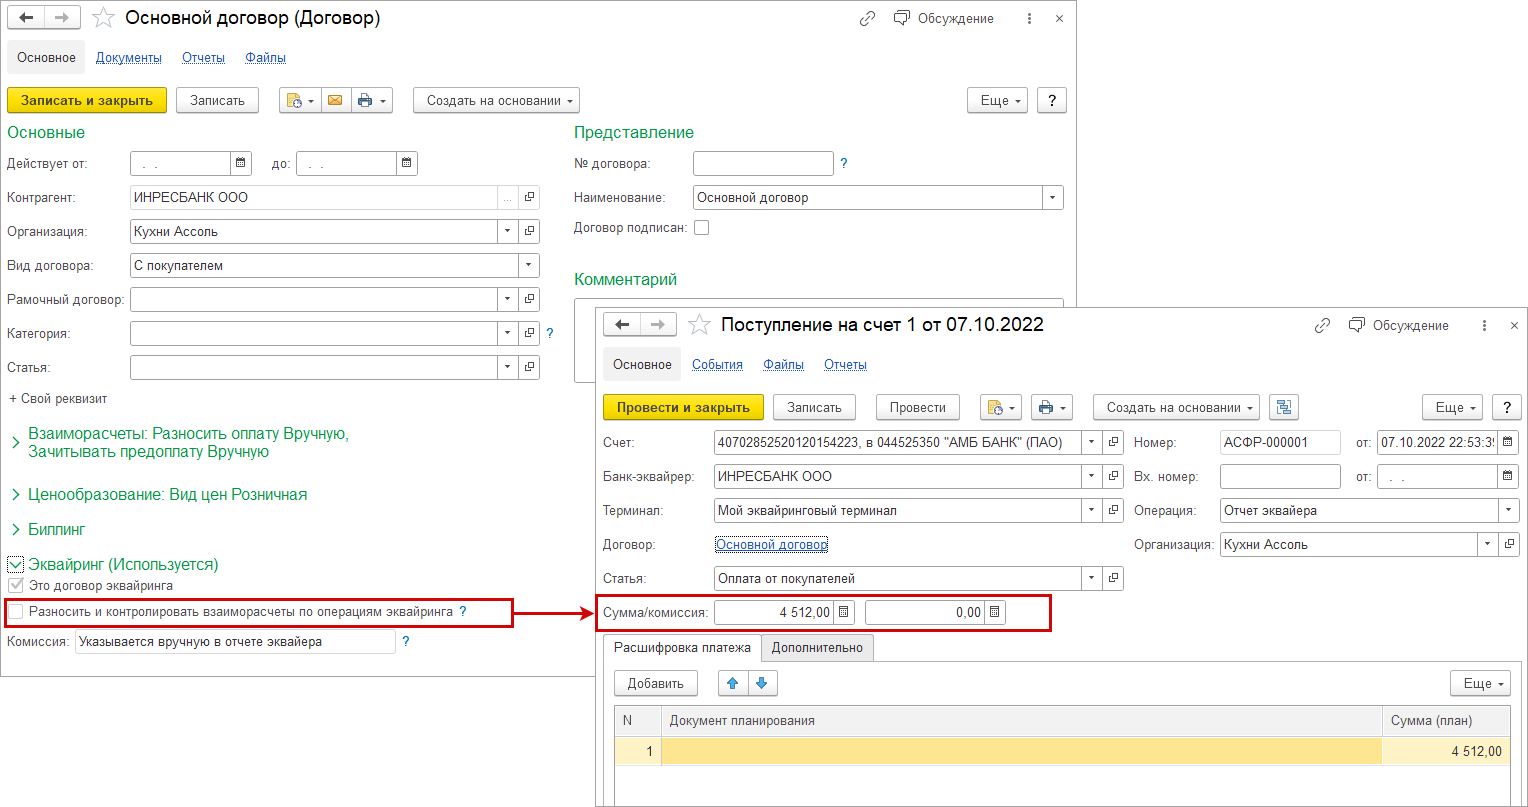Click Записать и закрыть button
1528x807 pixels.
point(87,100)
